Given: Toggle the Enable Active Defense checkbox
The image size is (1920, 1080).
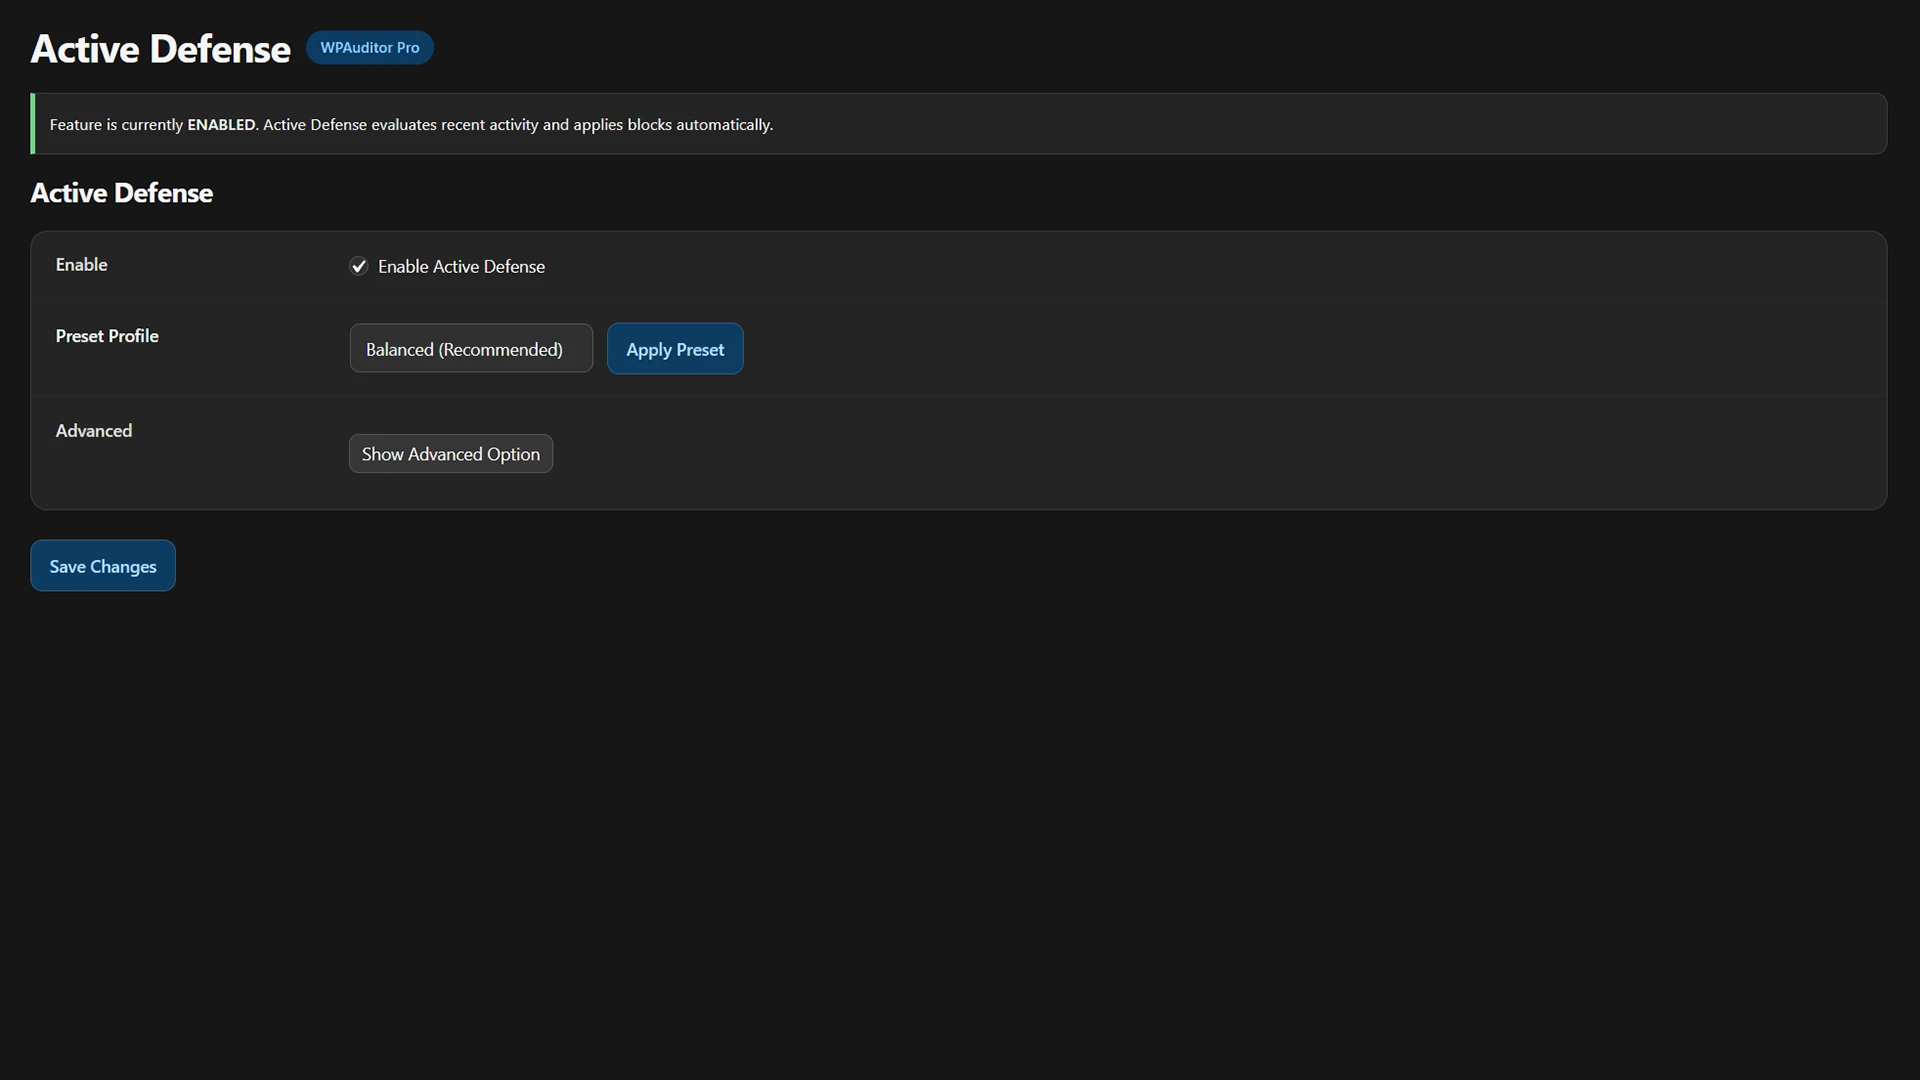Looking at the screenshot, I should (359, 266).
